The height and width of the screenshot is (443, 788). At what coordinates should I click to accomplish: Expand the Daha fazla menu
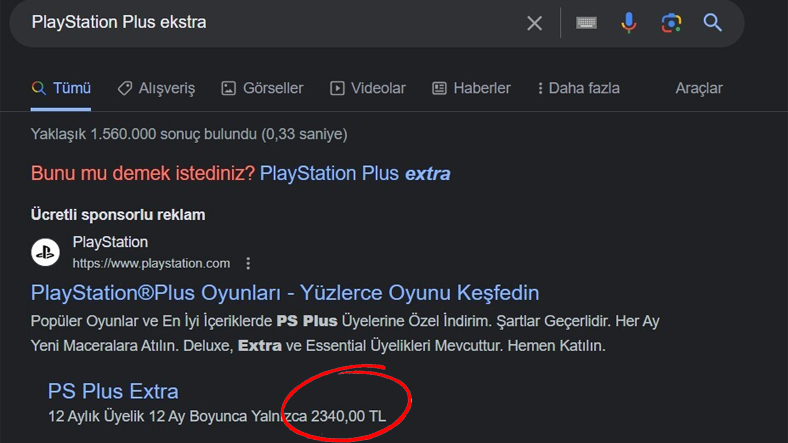click(x=579, y=88)
